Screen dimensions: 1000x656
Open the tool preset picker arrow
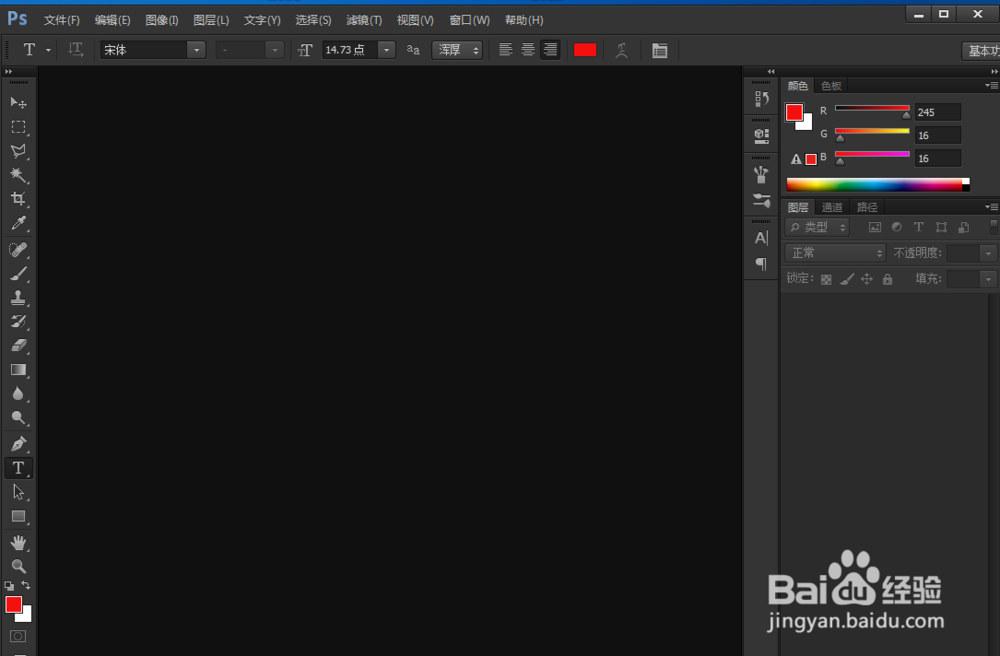coord(48,50)
